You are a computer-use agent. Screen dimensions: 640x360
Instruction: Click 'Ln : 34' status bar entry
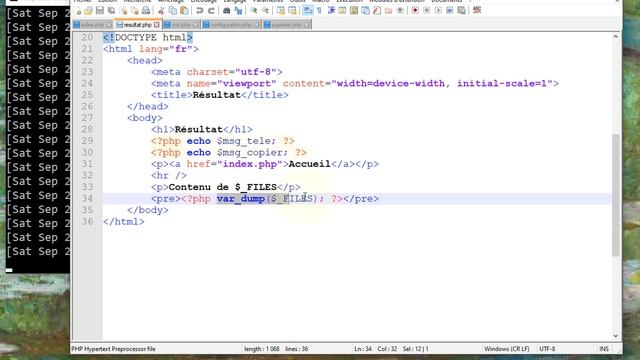coord(363,349)
